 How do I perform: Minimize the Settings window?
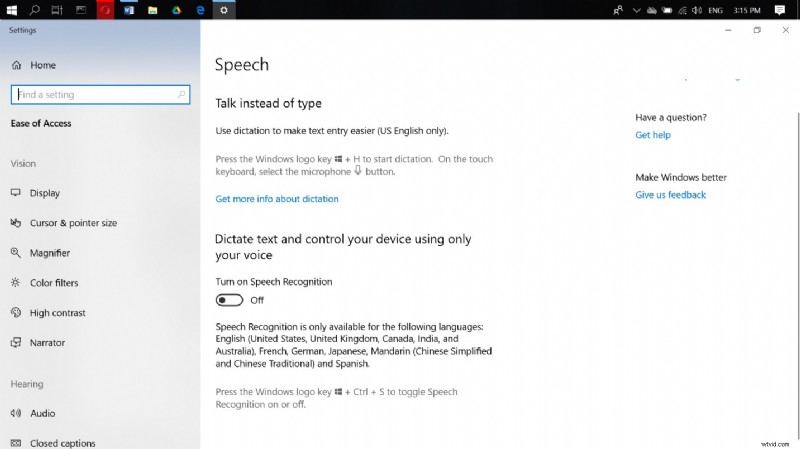pyautogui.click(x=728, y=30)
